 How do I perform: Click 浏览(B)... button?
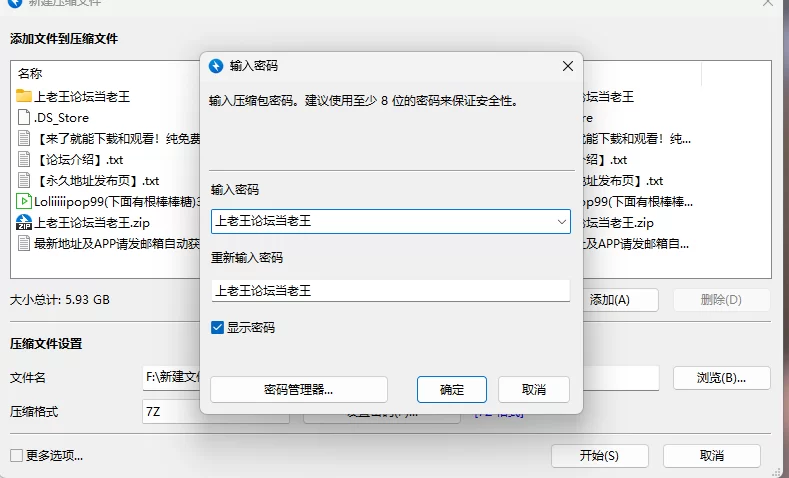(x=721, y=378)
